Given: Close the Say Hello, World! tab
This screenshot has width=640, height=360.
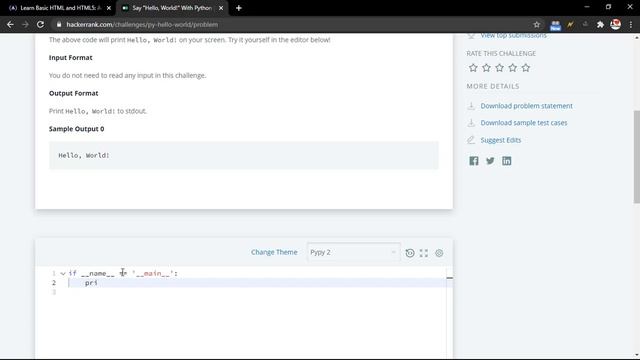Looking at the screenshot, I should coord(221,8).
